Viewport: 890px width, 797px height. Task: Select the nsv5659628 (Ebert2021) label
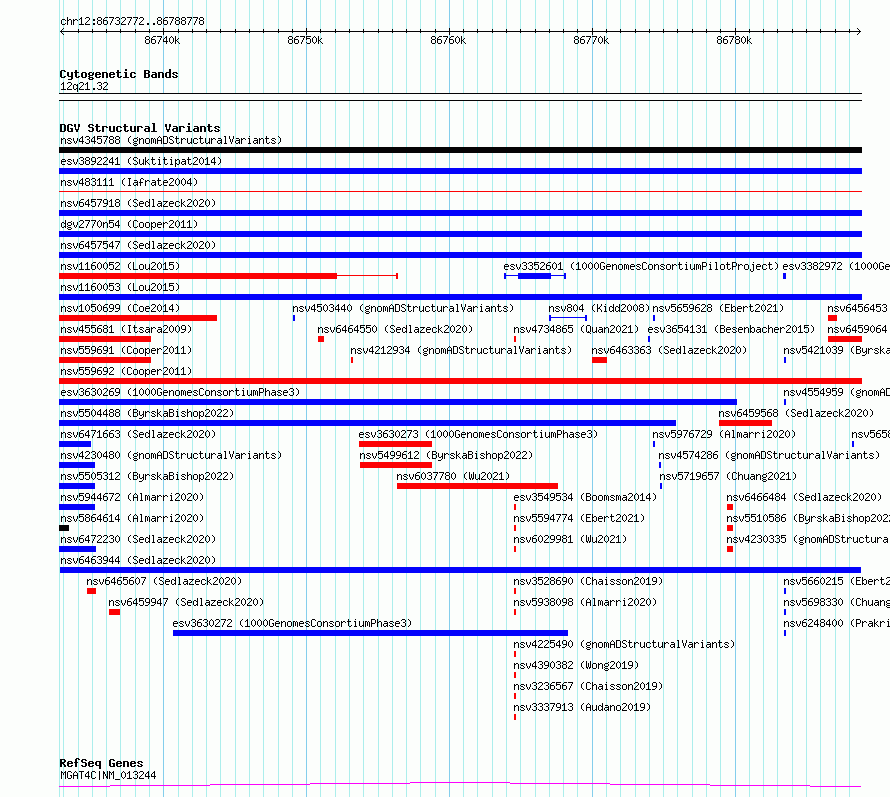(718, 308)
